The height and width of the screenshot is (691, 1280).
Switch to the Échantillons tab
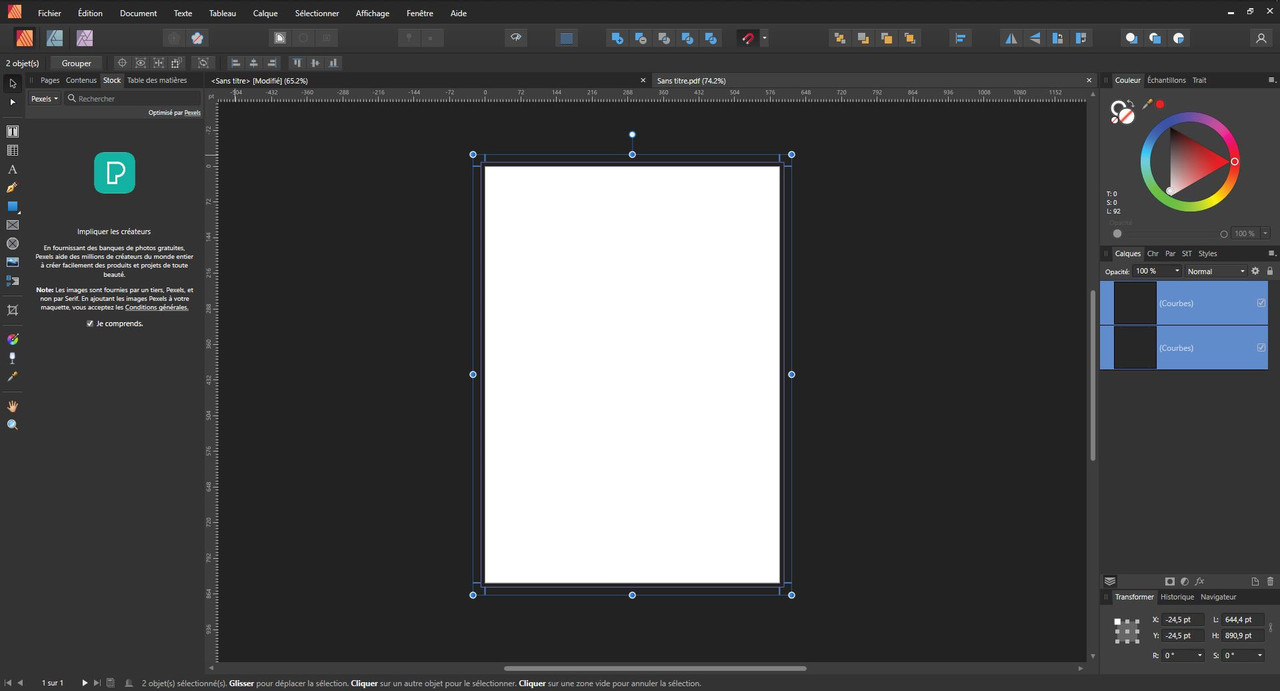pyautogui.click(x=1166, y=80)
